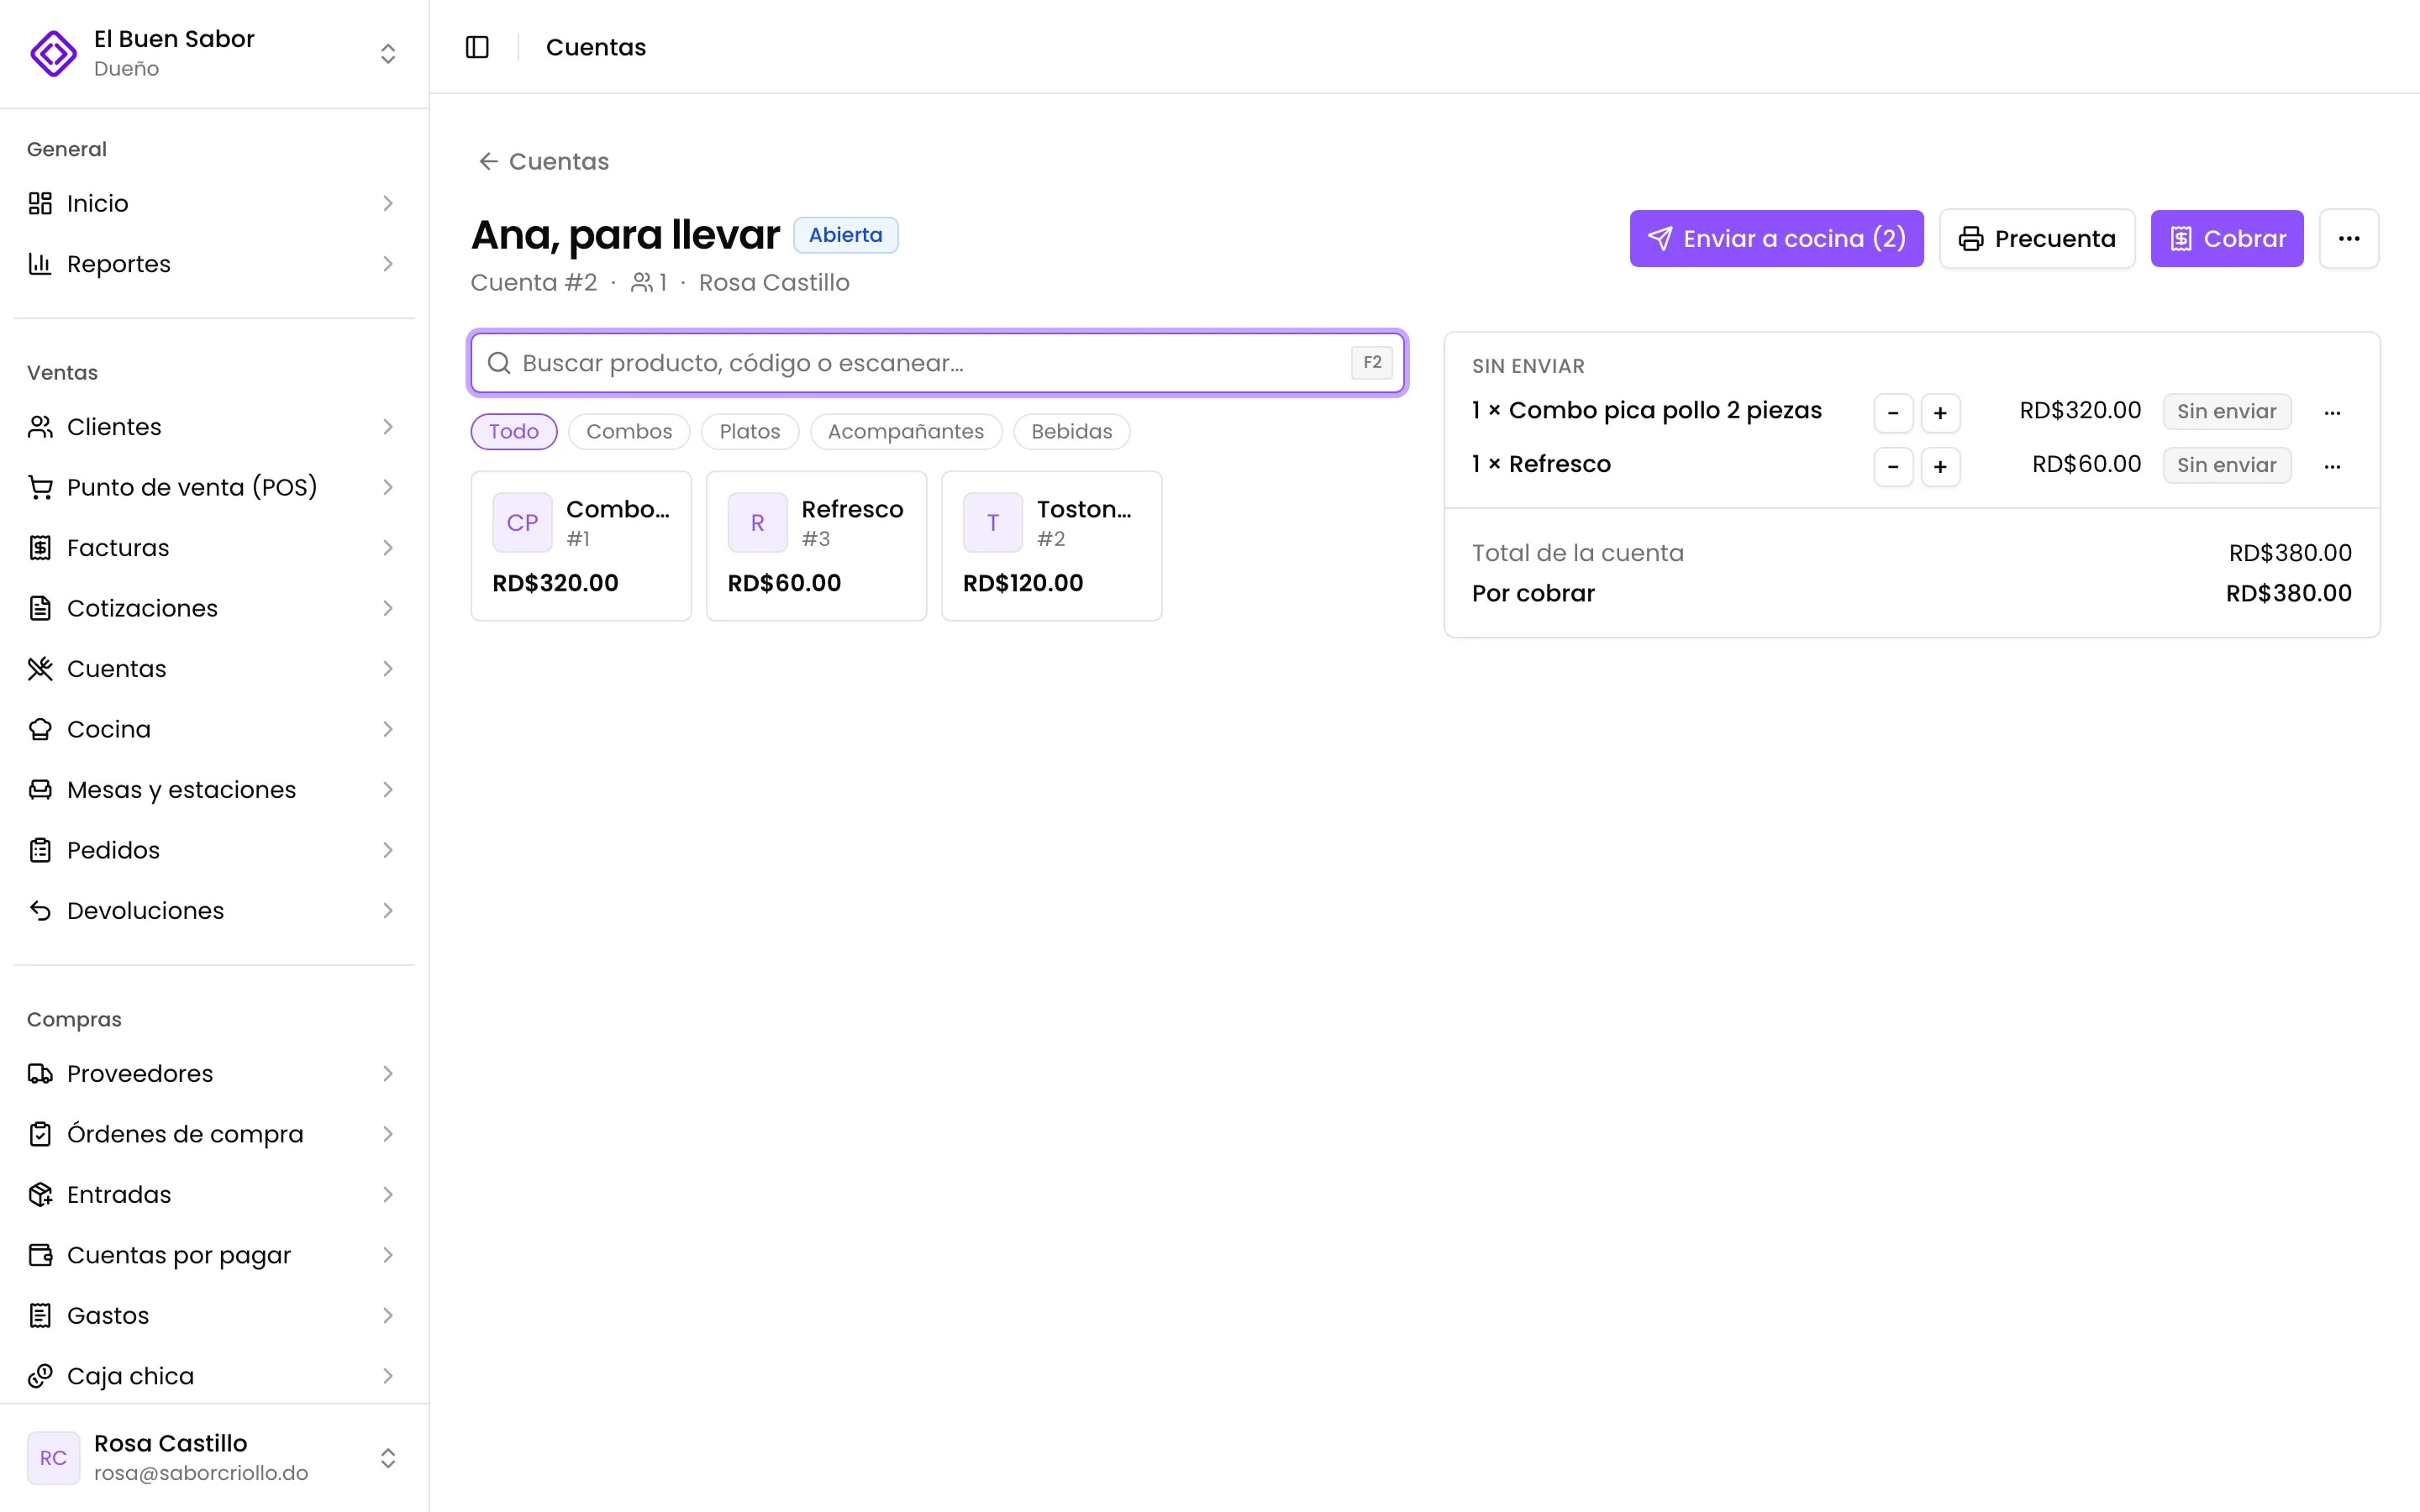Select the Combos category filter
The width and height of the screenshot is (2420, 1512).
pos(629,431)
